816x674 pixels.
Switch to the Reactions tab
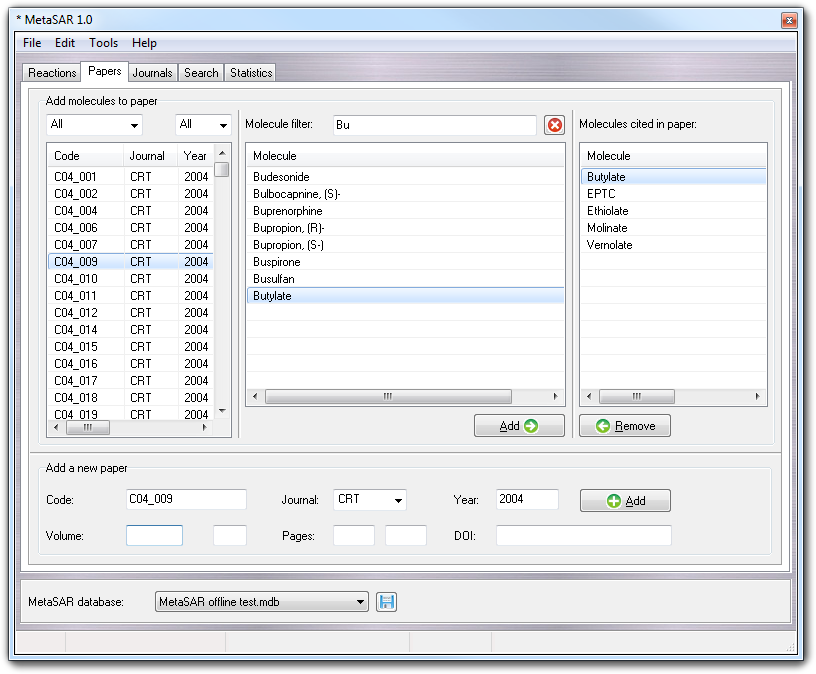pos(52,73)
